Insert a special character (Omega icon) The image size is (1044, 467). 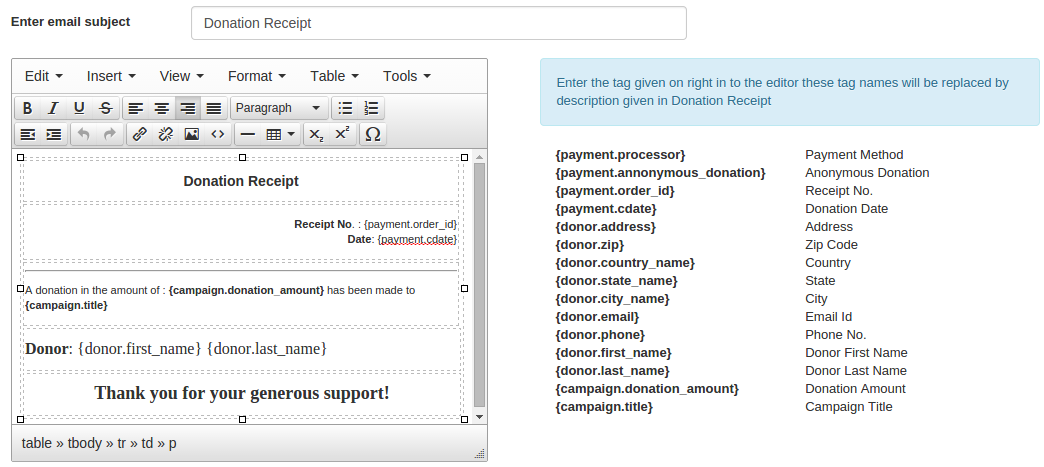tap(373, 134)
